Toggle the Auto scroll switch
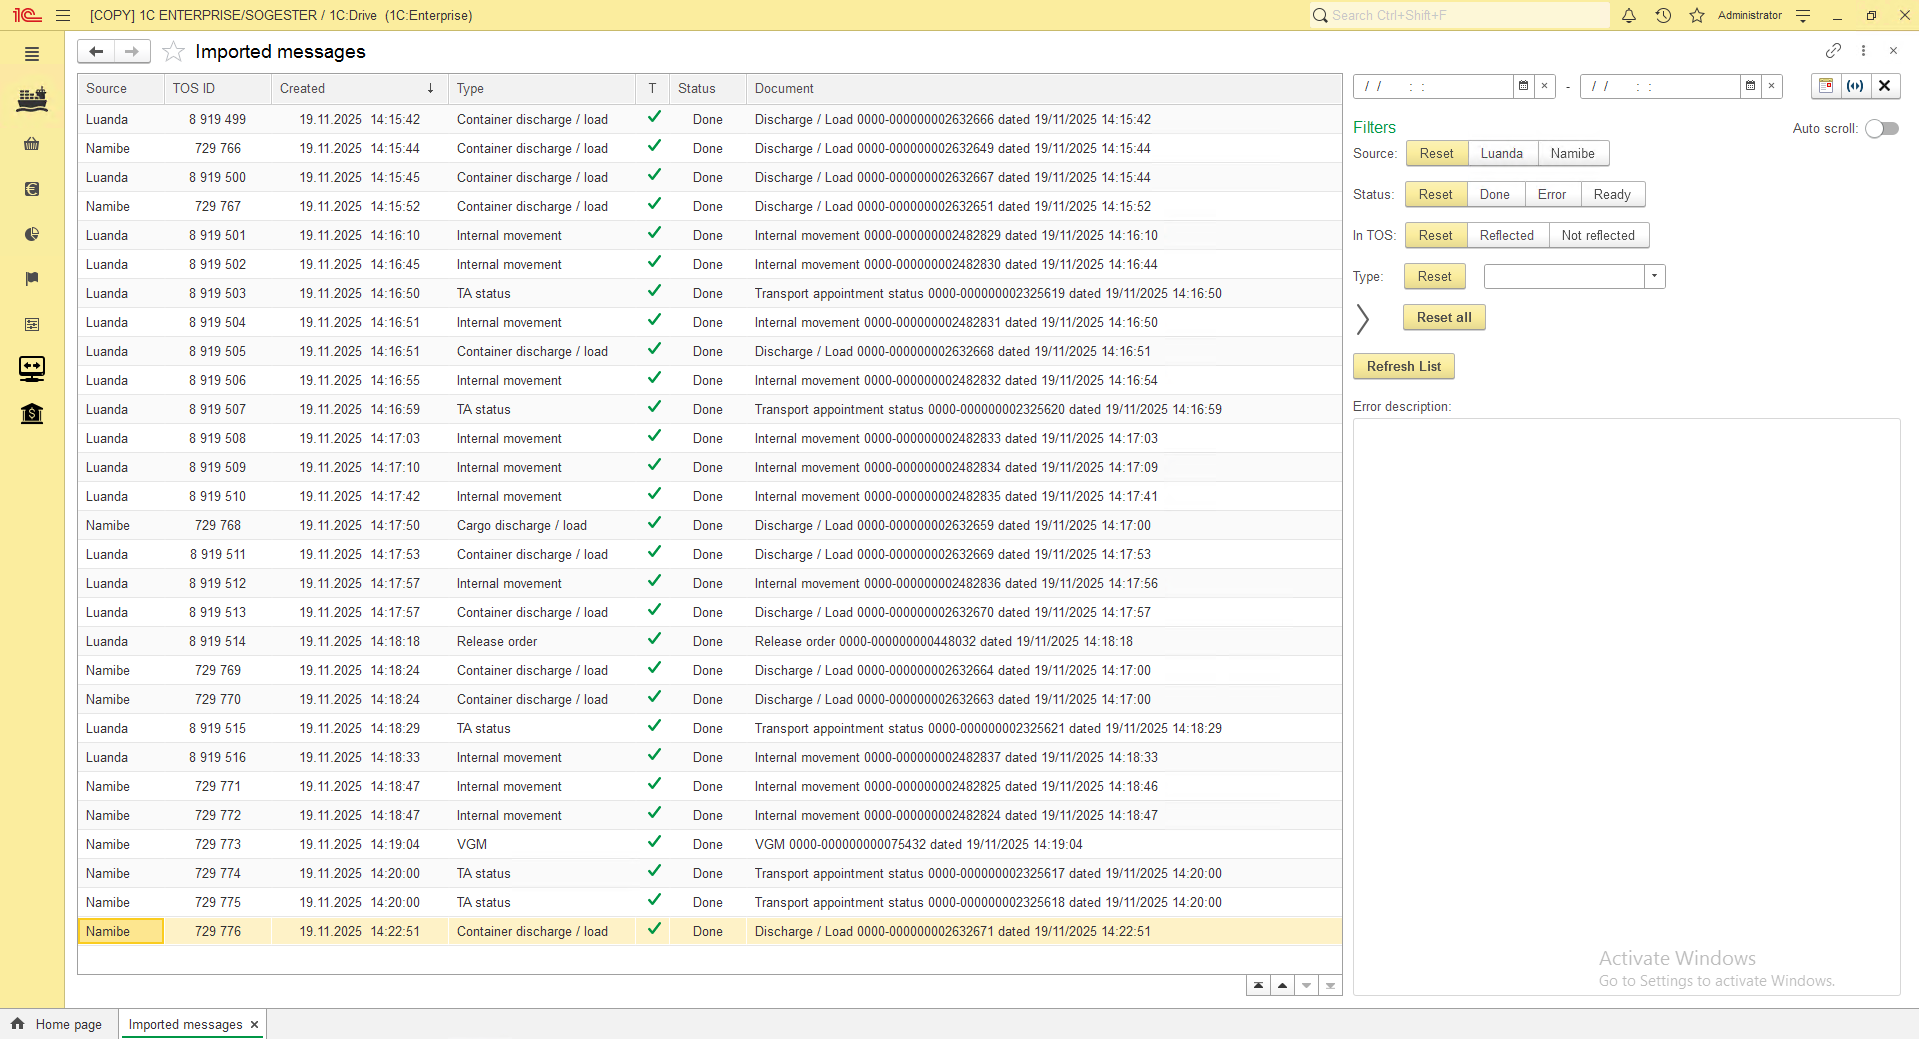1919x1039 pixels. click(x=1882, y=128)
